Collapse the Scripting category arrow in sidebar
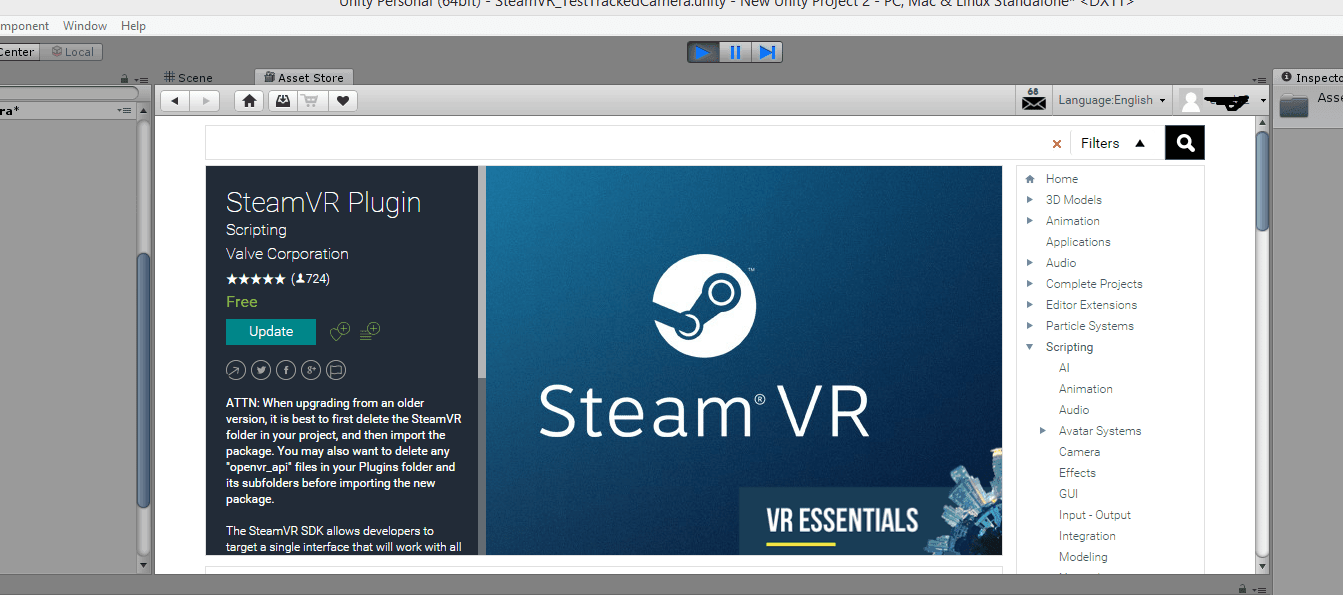Viewport: 1343px width, 595px height. click(1030, 347)
